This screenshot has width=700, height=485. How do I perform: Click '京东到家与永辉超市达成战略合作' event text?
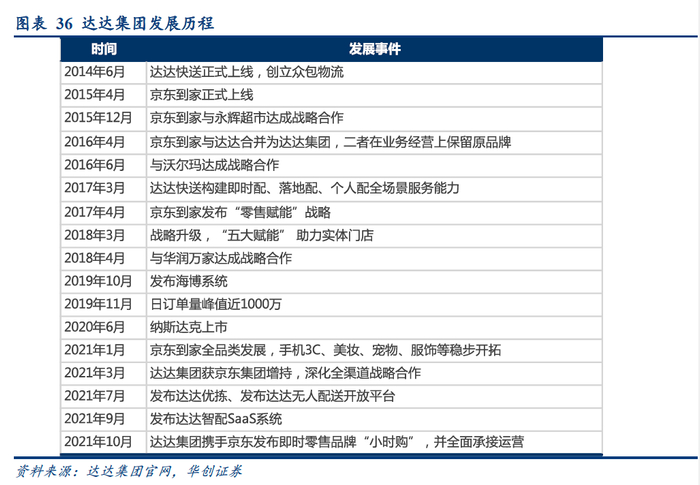tap(247, 118)
